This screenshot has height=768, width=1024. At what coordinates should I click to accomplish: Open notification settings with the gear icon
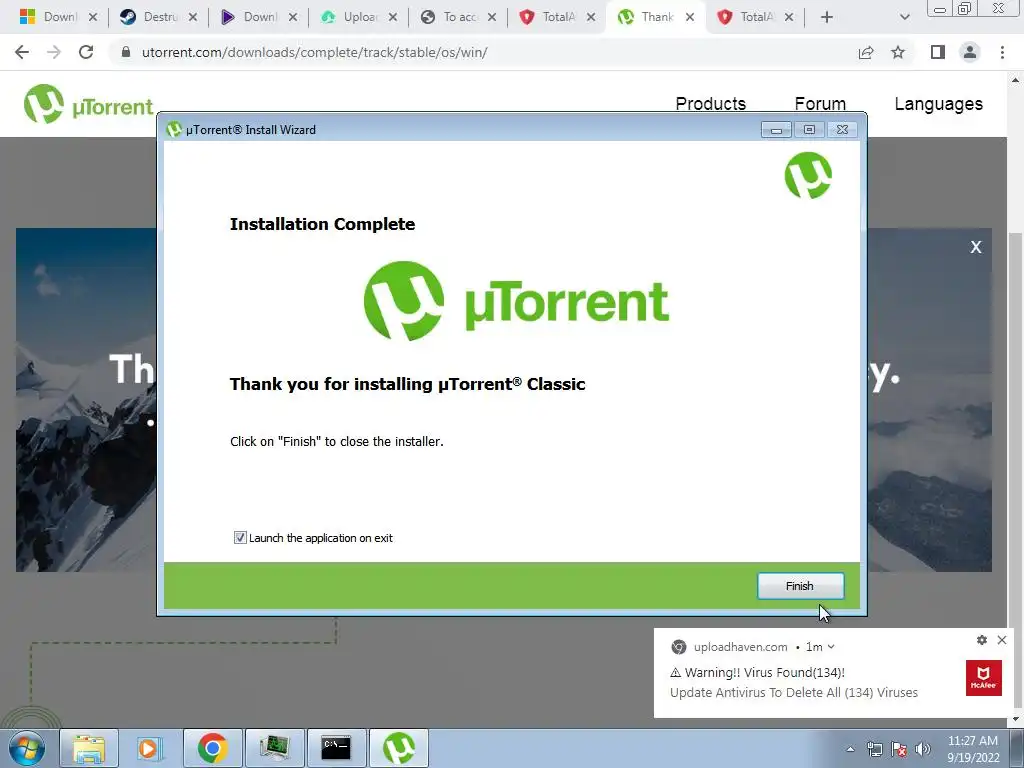tap(982, 640)
